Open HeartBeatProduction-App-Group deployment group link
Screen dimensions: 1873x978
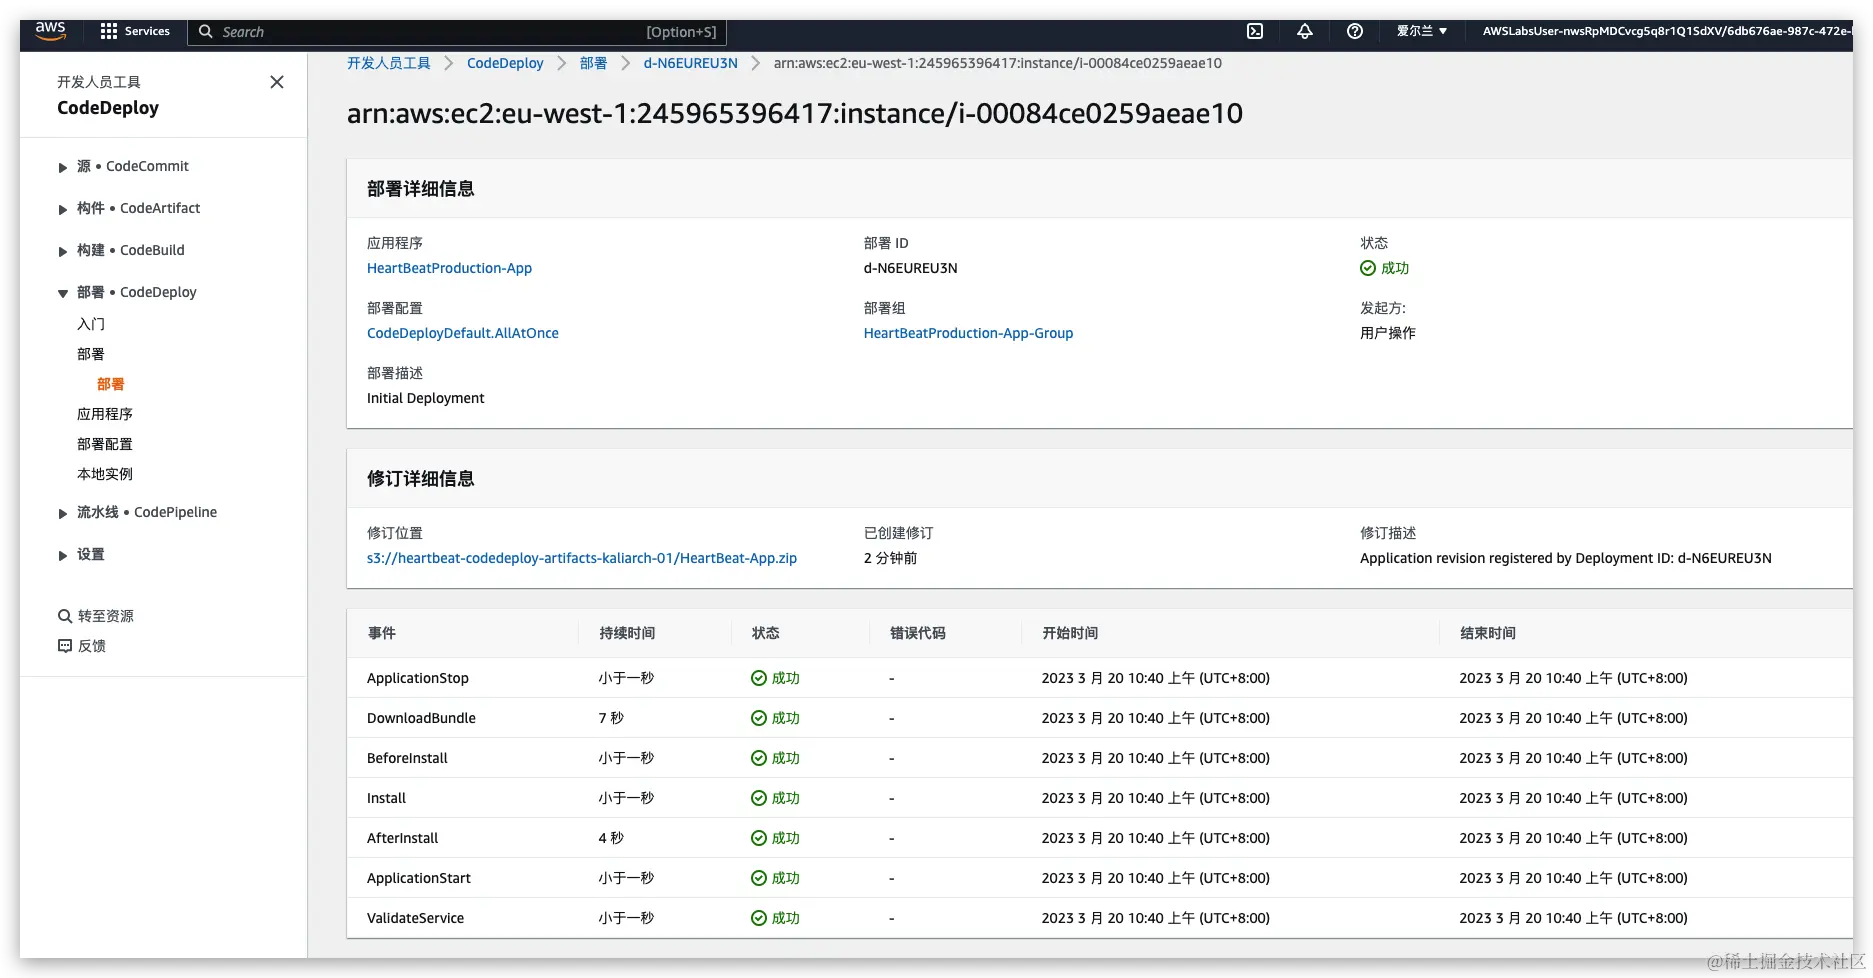click(968, 333)
